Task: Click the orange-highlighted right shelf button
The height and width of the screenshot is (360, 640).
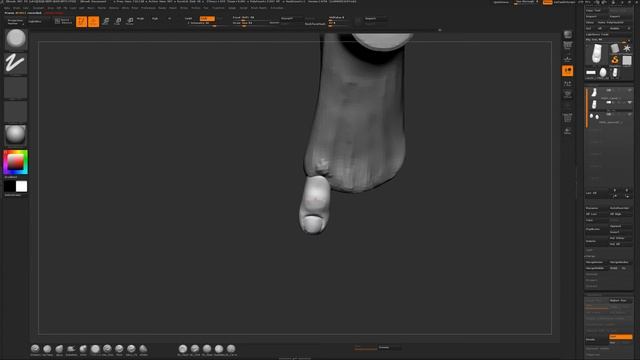Action: (567, 71)
